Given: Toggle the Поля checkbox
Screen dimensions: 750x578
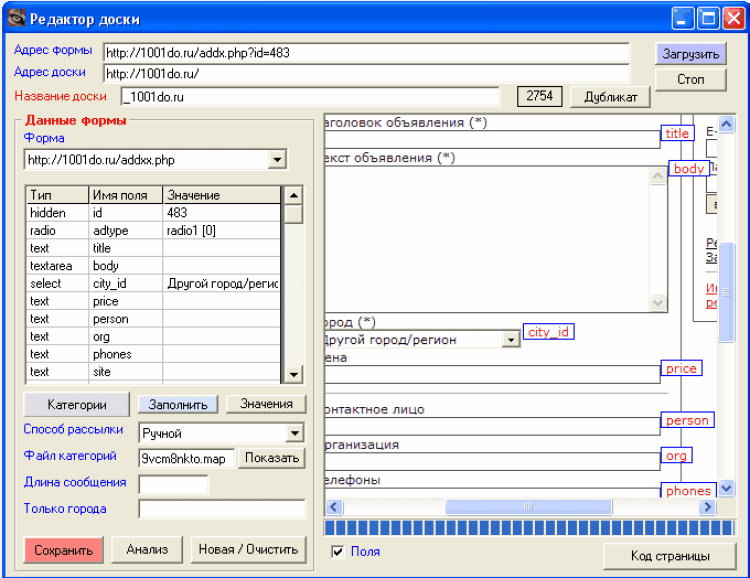Looking at the screenshot, I should pyautogui.click(x=338, y=551).
